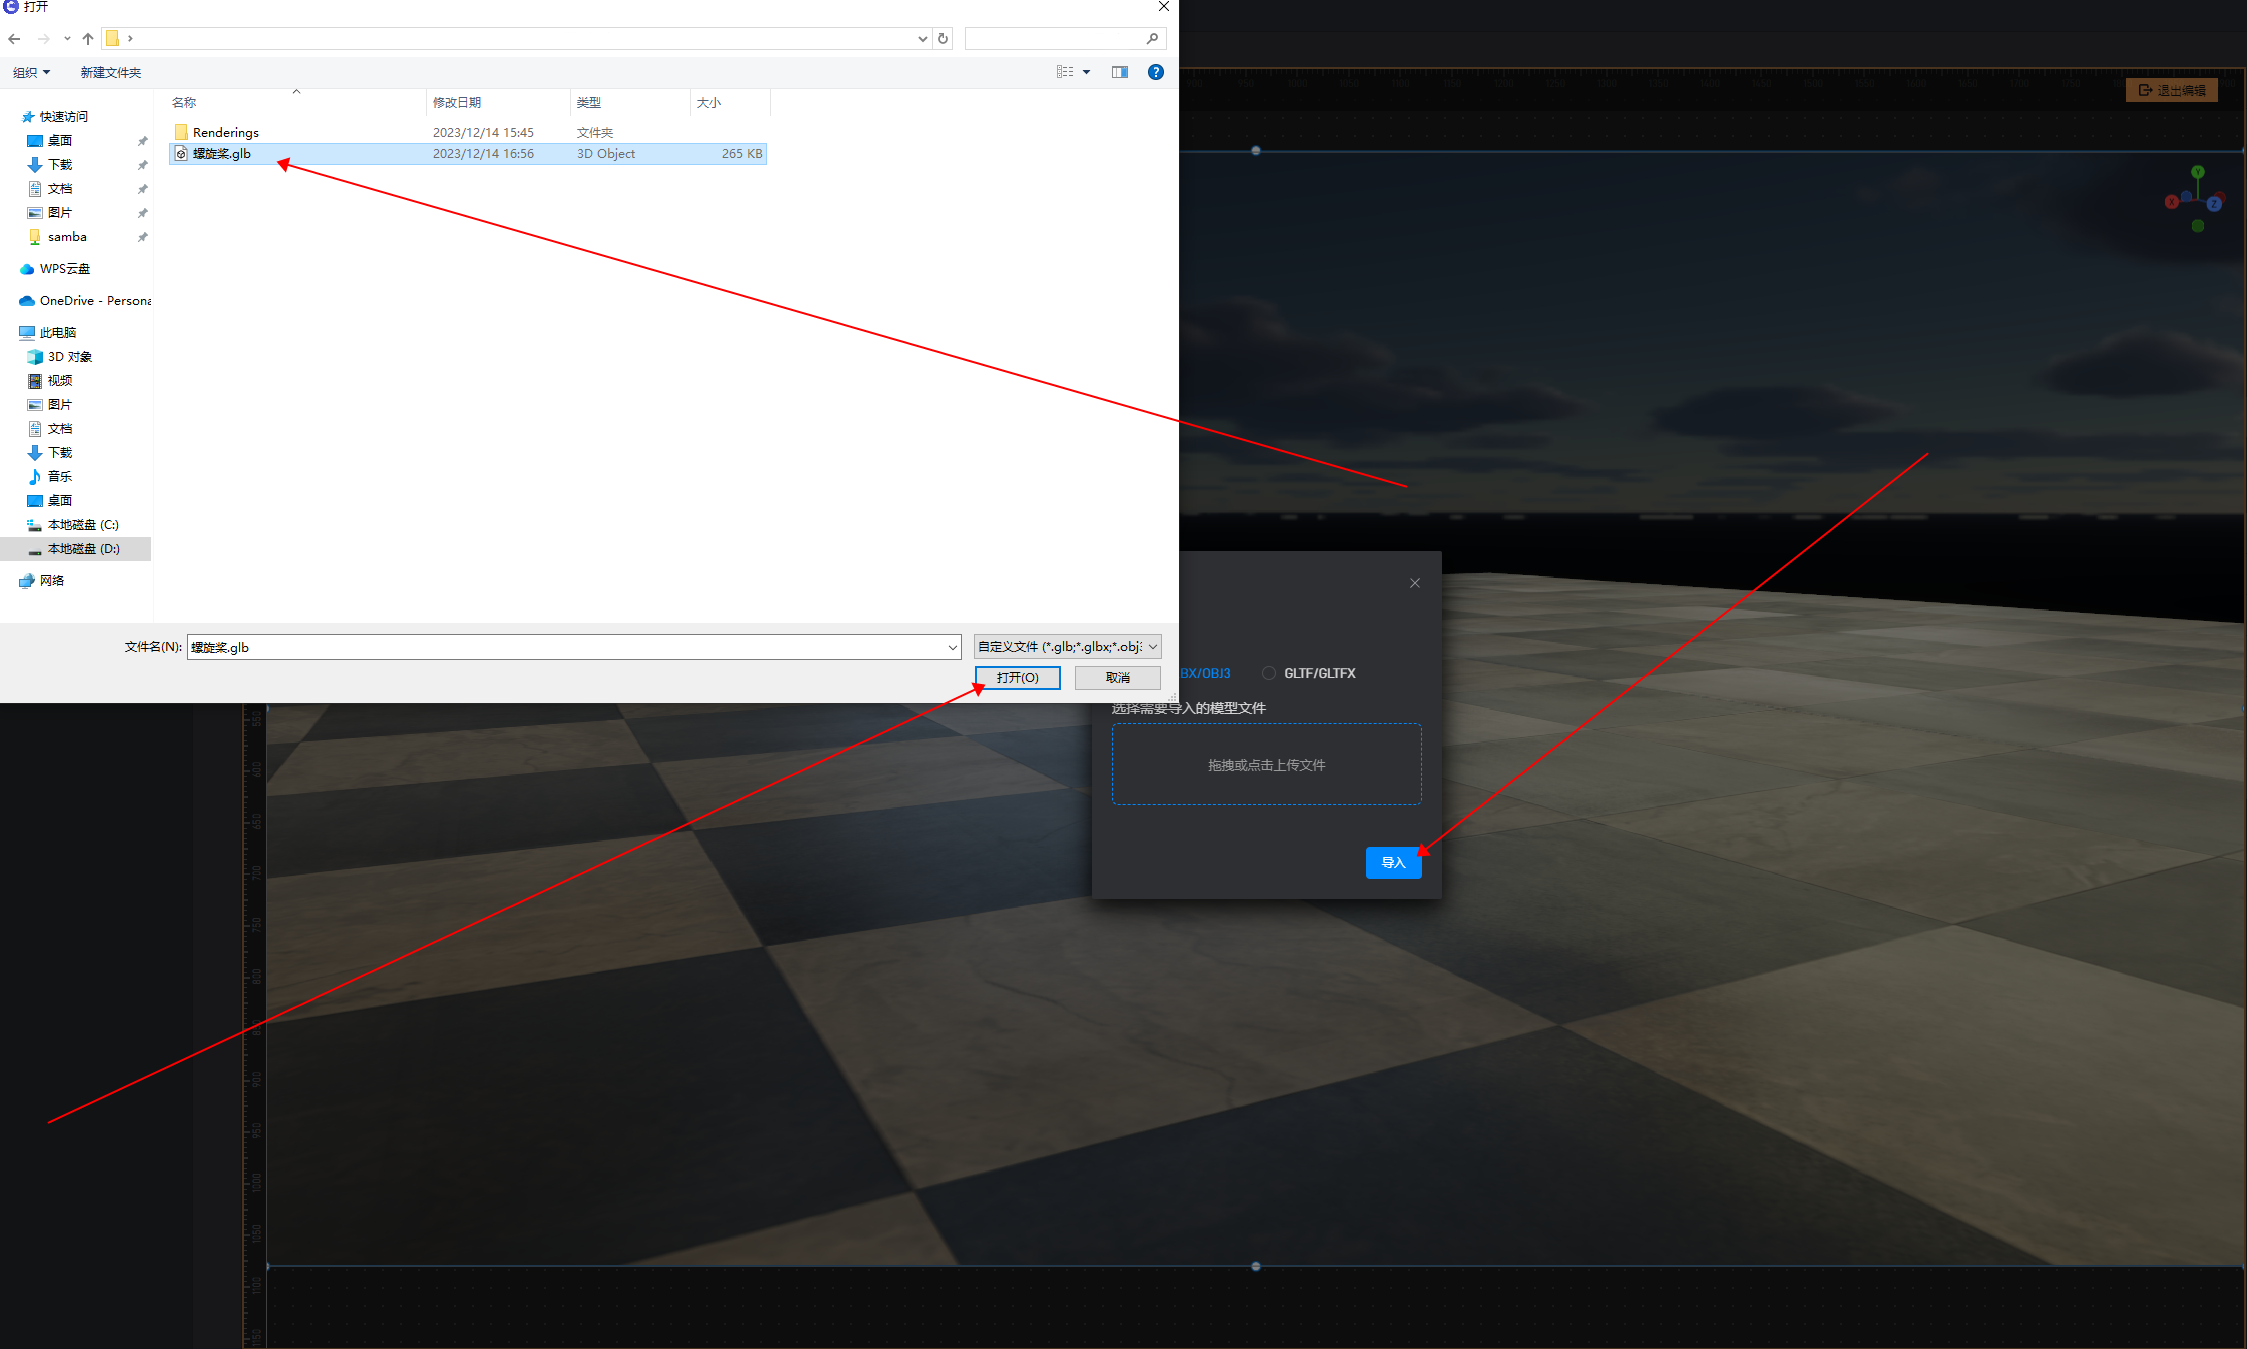Close the model import dialog
Viewport: 2247px width, 1349px height.
pyautogui.click(x=1415, y=583)
